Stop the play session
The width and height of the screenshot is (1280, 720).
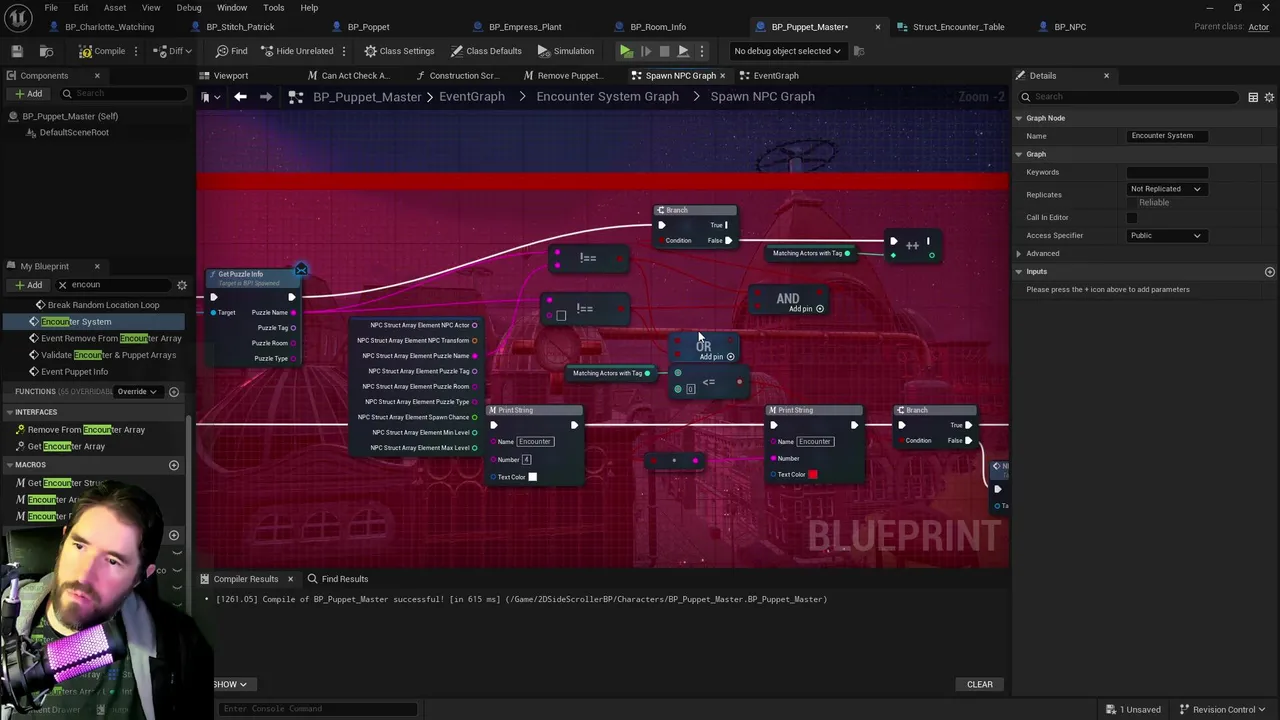tap(664, 51)
